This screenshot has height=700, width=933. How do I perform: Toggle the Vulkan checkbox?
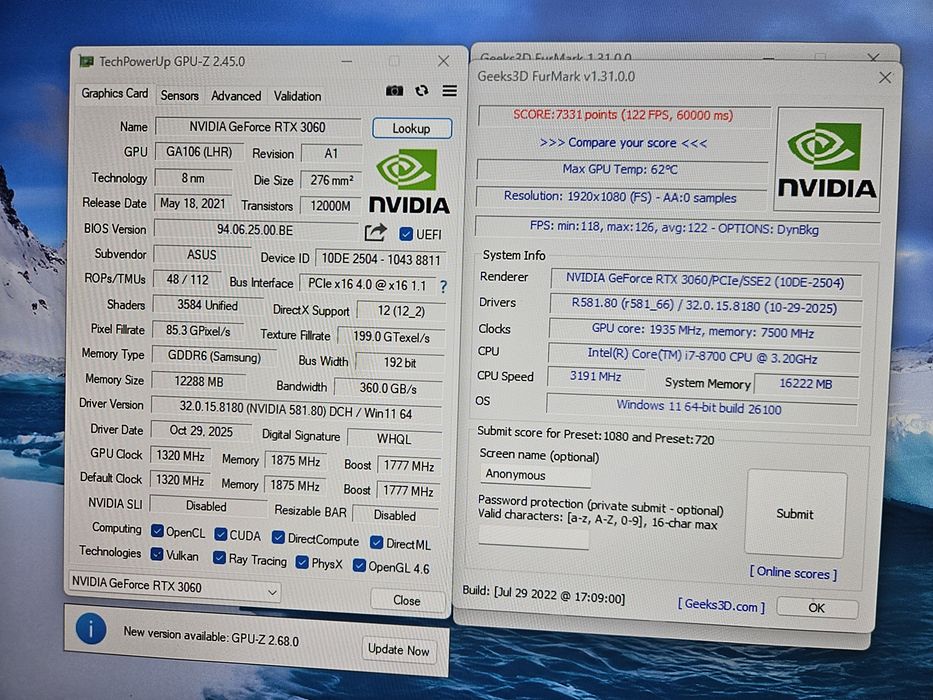pyautogui.click(x=157, y=554)
